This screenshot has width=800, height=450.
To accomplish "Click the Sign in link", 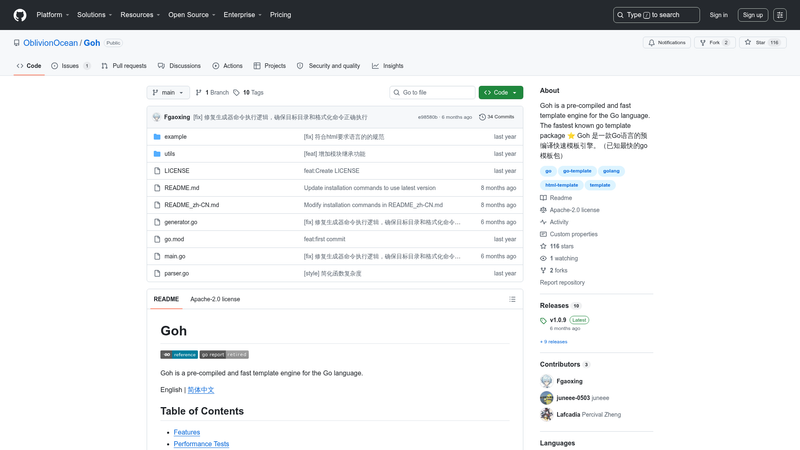I will coord(718,15).
